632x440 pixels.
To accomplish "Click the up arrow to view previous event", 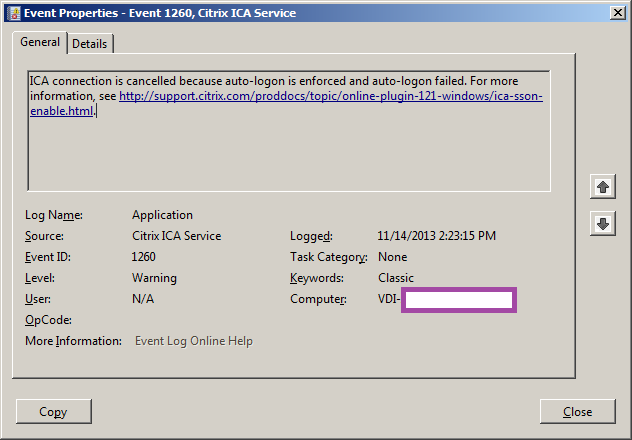I will pos(602,187).
